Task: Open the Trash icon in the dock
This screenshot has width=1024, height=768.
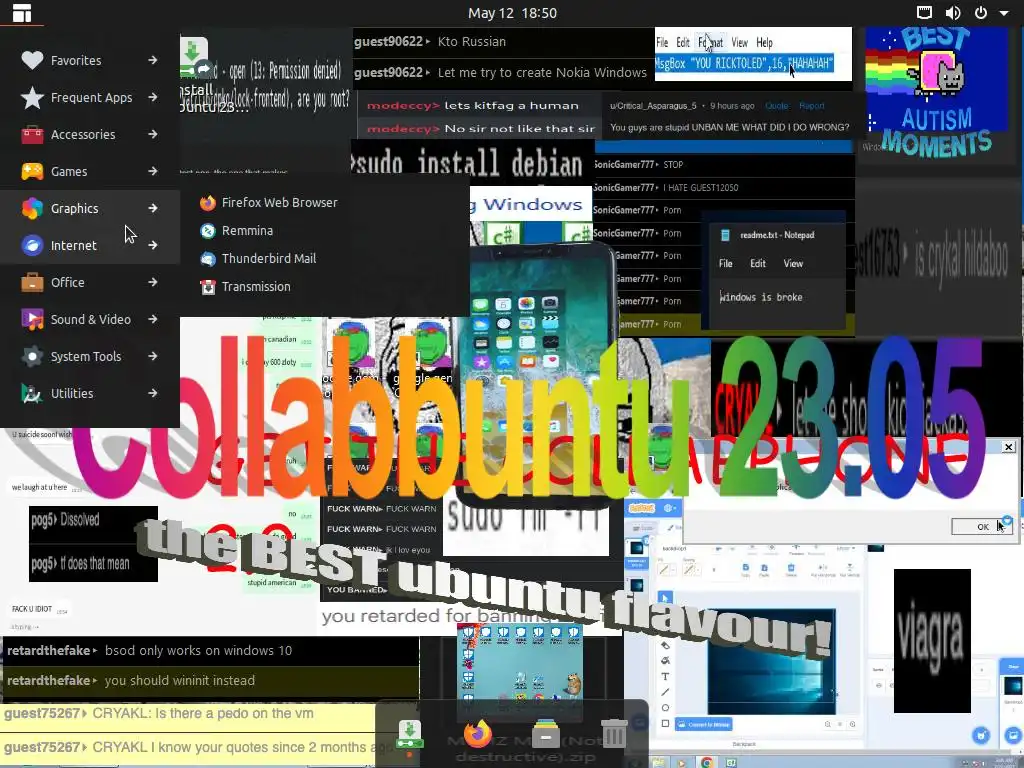Action: tap(614, 733)
